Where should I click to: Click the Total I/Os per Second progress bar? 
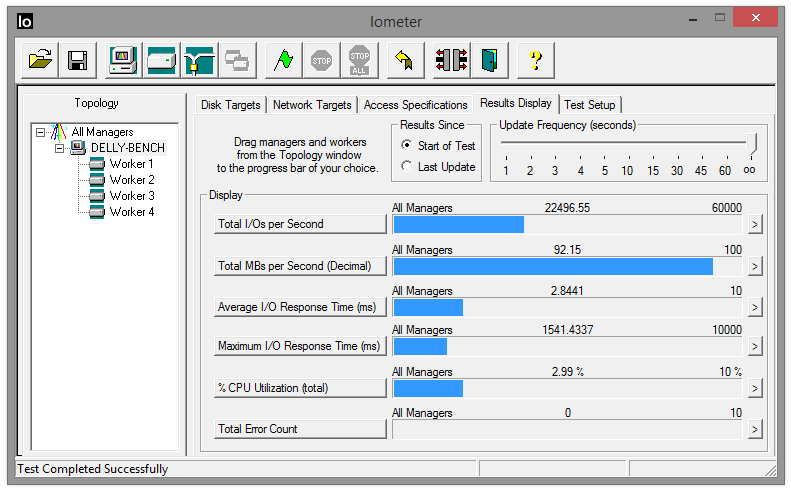point(568,225)
